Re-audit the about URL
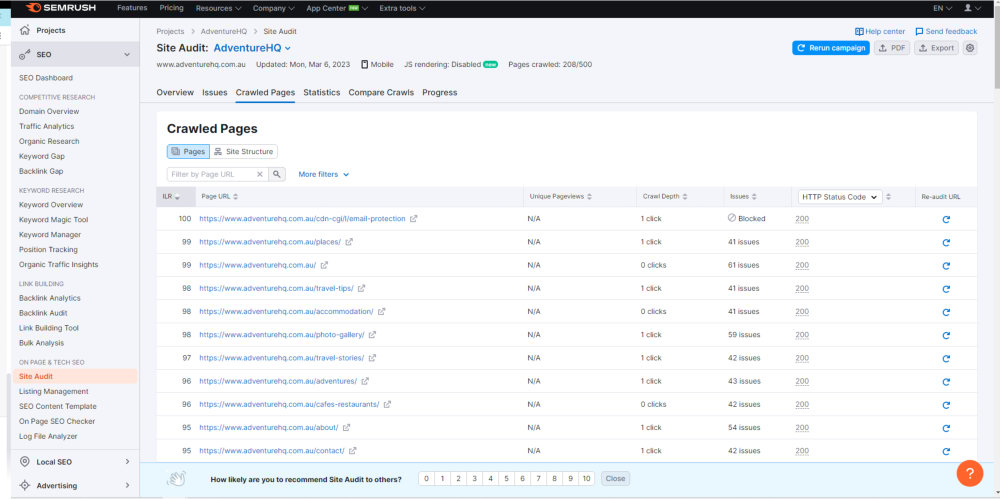 pyautogui.click(x=946, y=428)
